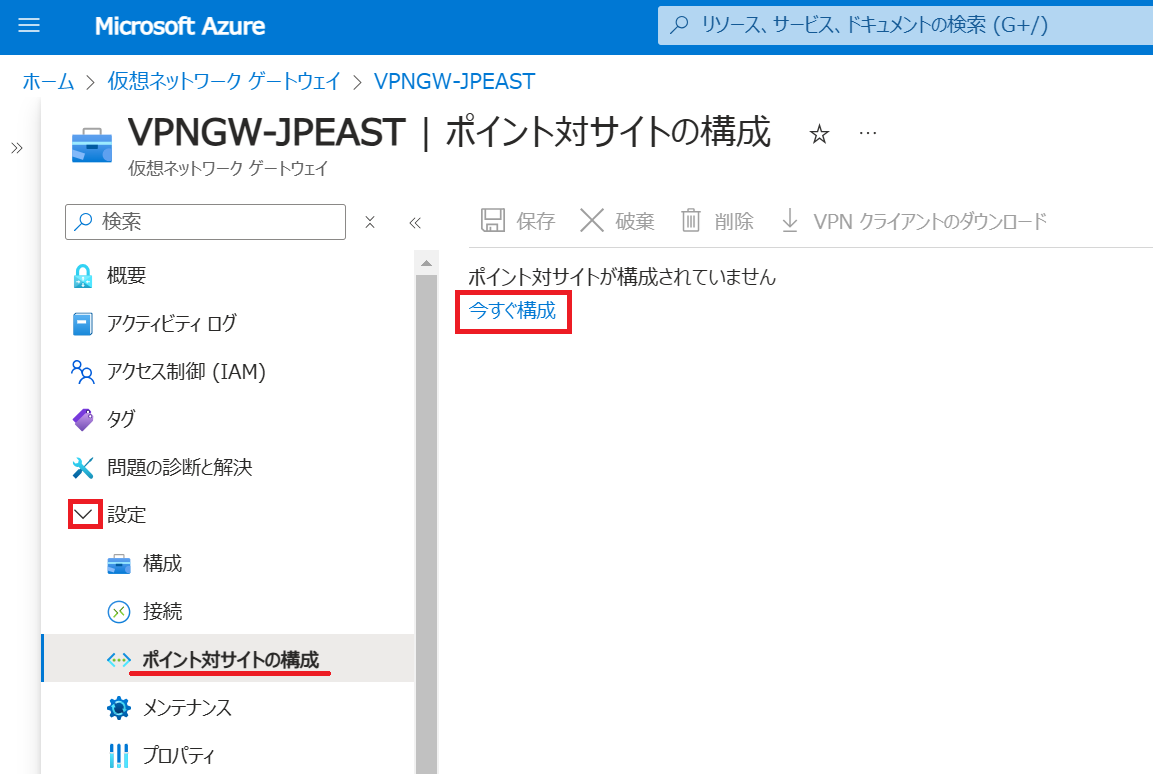
Task: Click the point-to-site arrows icon
Action: point(119,660)
